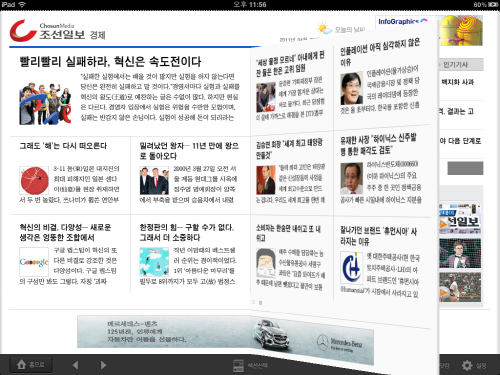The height and width of the screenshot is (375, 500).
Task: Tap the man in bow tie thumbnail
Action: click(460, 253)
